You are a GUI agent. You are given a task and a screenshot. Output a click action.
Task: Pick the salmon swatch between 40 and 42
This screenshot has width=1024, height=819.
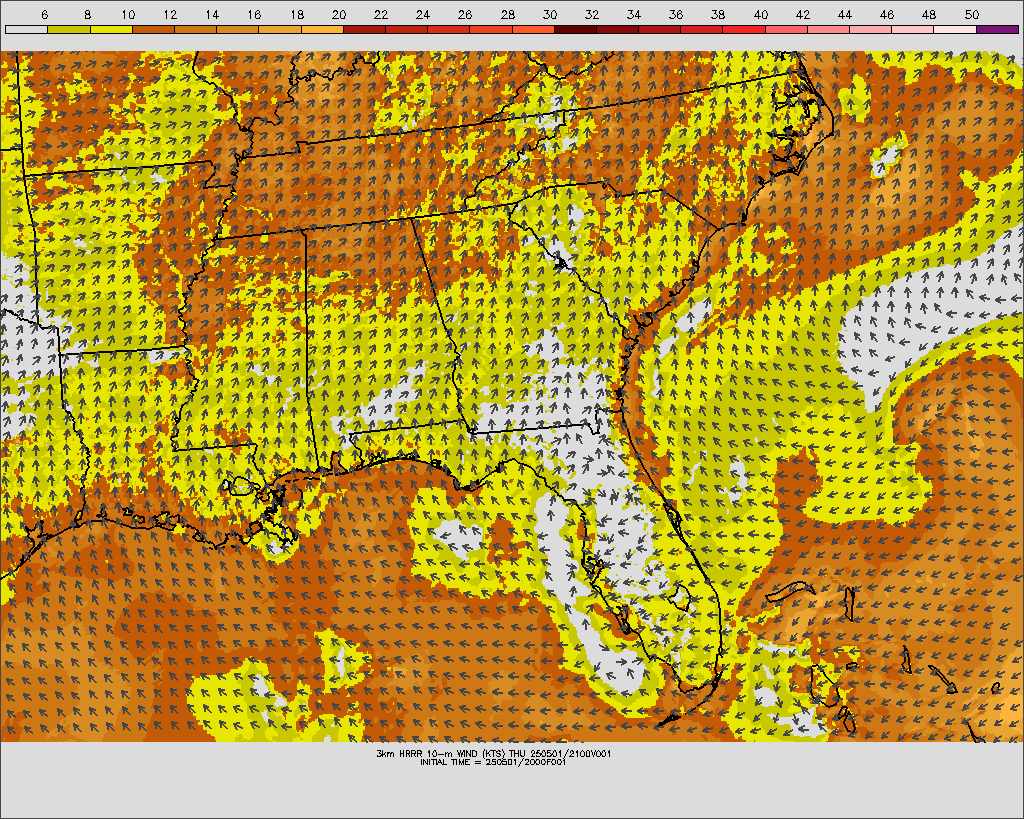786,29
